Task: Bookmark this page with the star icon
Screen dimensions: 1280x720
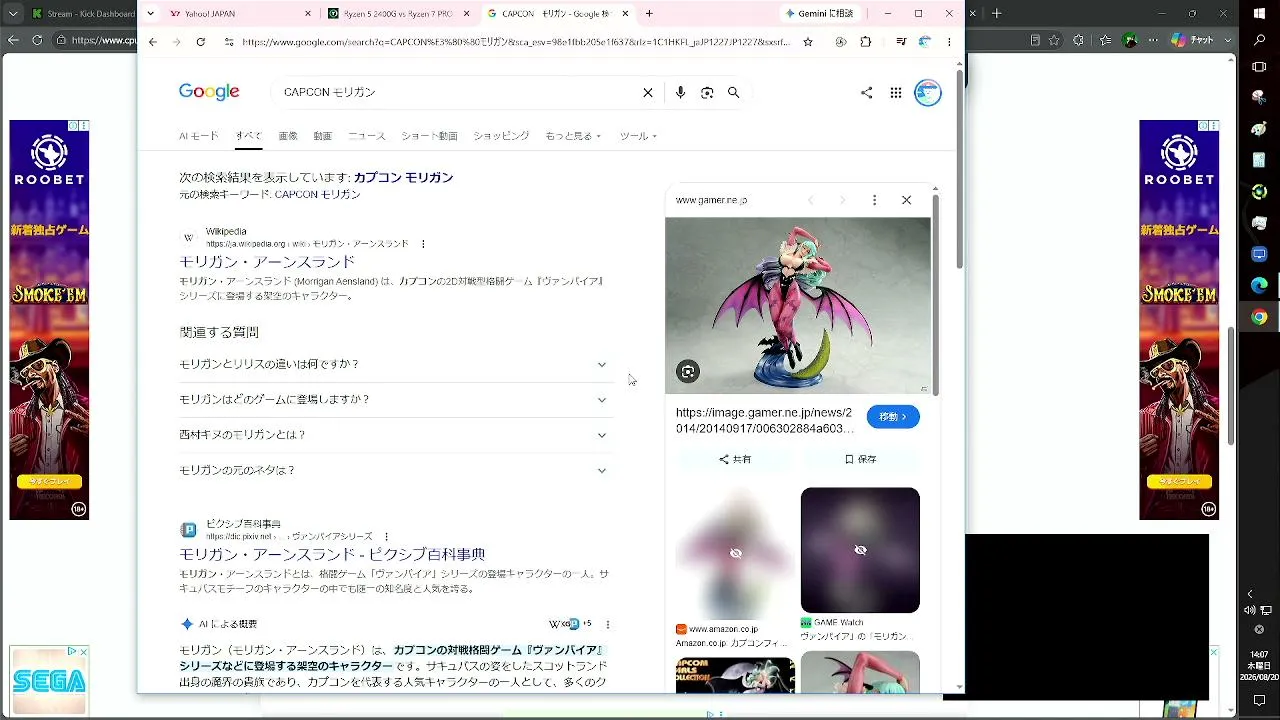Action: pos(808,42)
